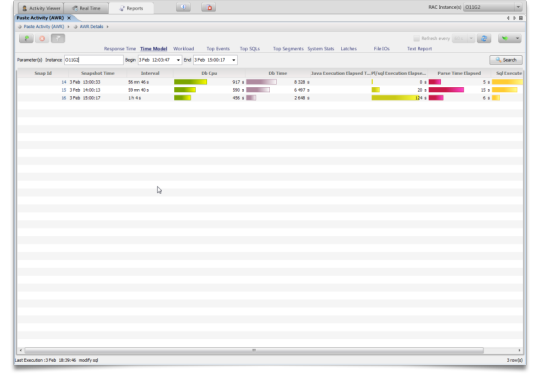540x381 pixels.
Task: Click the AWR Details breadcrumb link
Action: pos(92,27)
